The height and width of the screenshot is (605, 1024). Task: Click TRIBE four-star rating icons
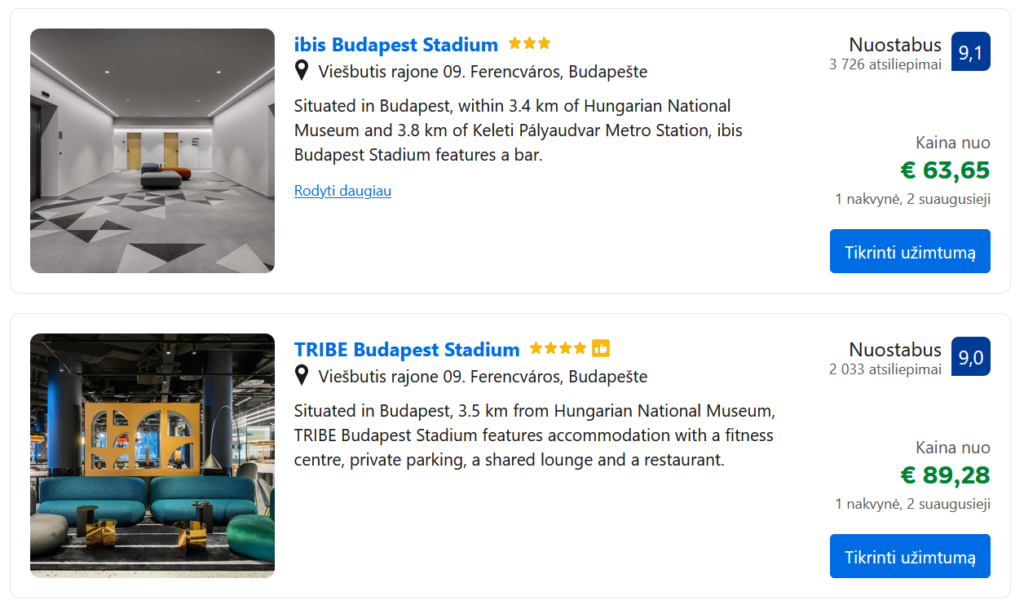(558, 349)
